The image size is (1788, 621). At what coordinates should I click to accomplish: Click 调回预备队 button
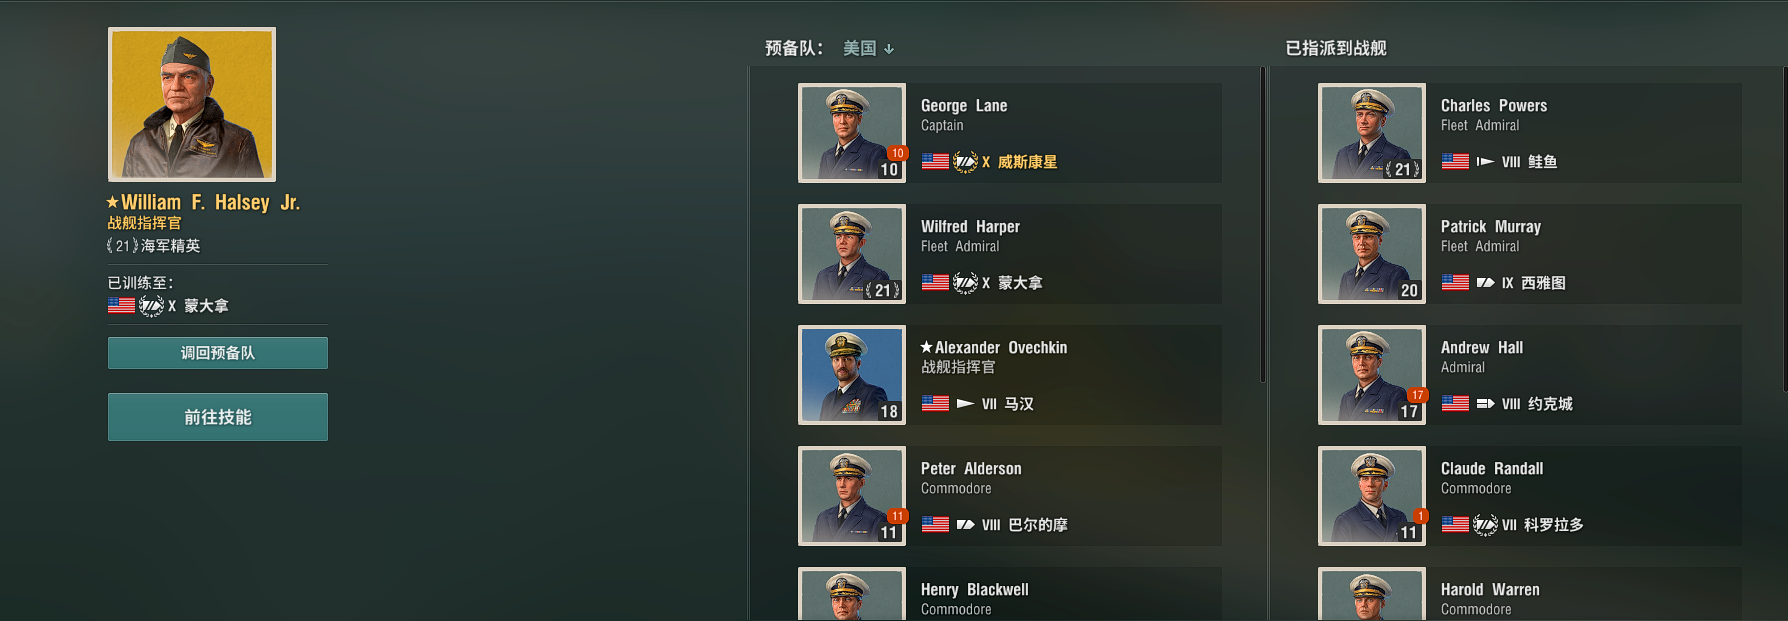218,353
